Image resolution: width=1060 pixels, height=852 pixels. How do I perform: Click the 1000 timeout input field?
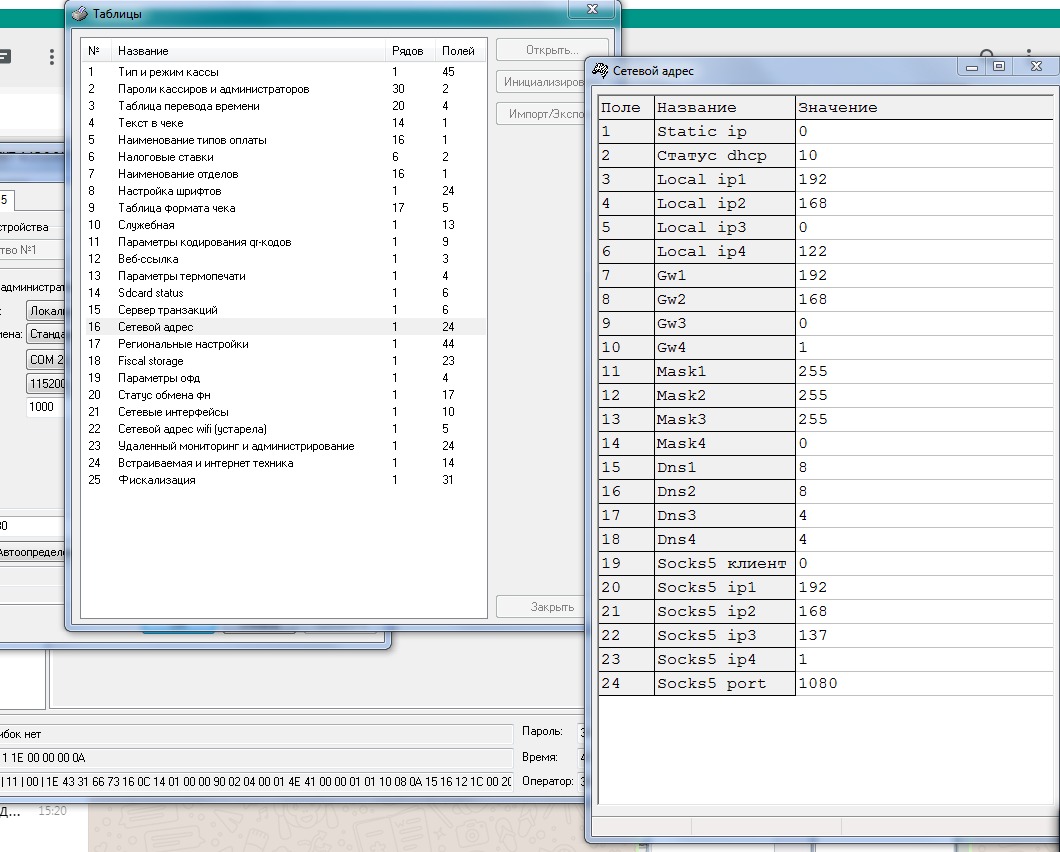[46, 406]
